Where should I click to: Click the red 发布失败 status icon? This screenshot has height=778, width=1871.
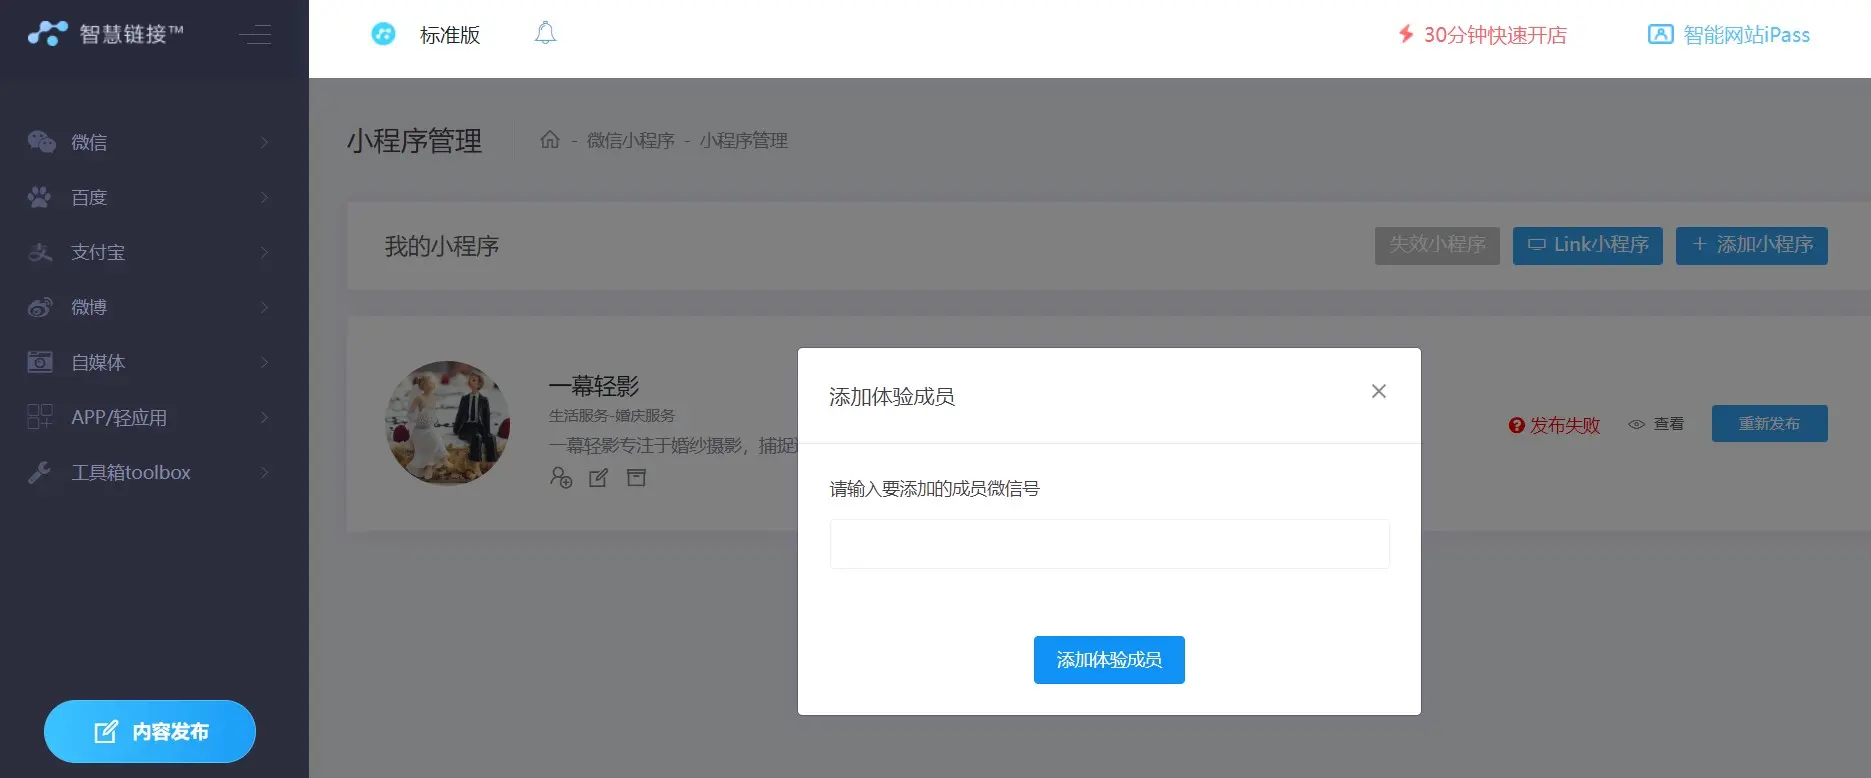pyautogui.click(x=1516, y=426)
